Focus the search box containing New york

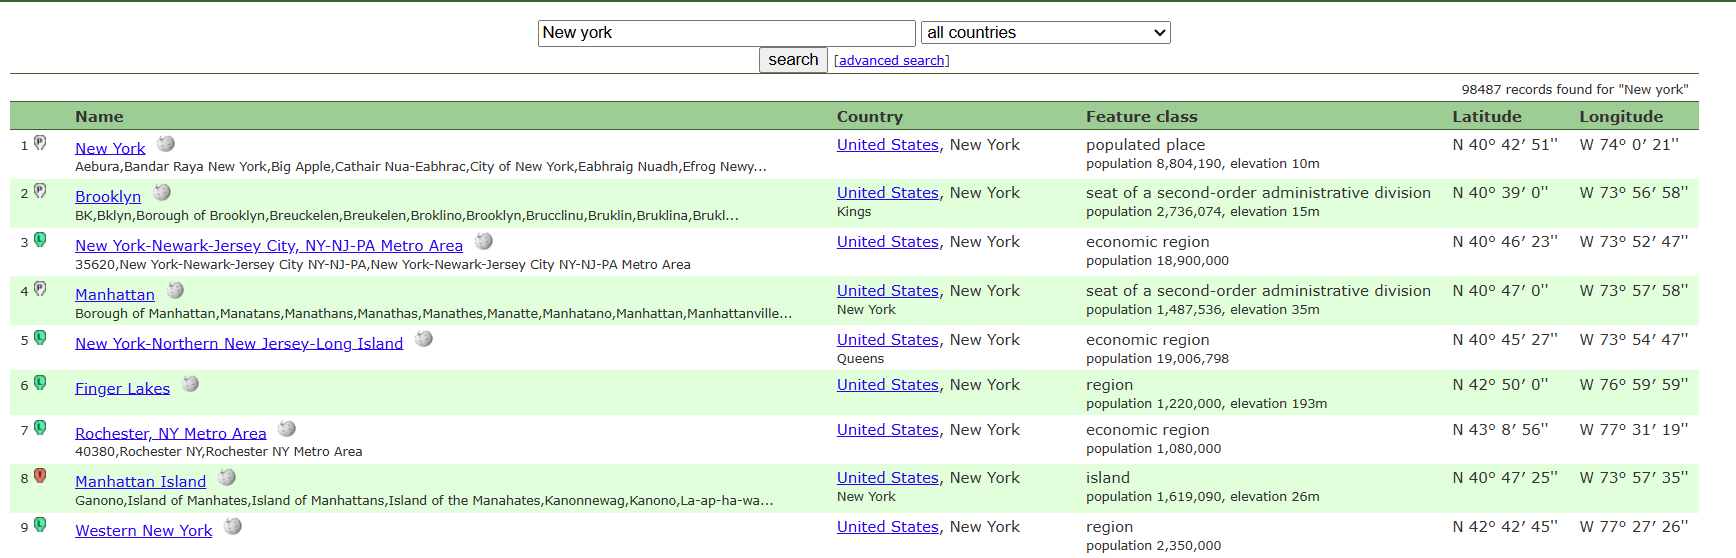[x=727, y=33]
